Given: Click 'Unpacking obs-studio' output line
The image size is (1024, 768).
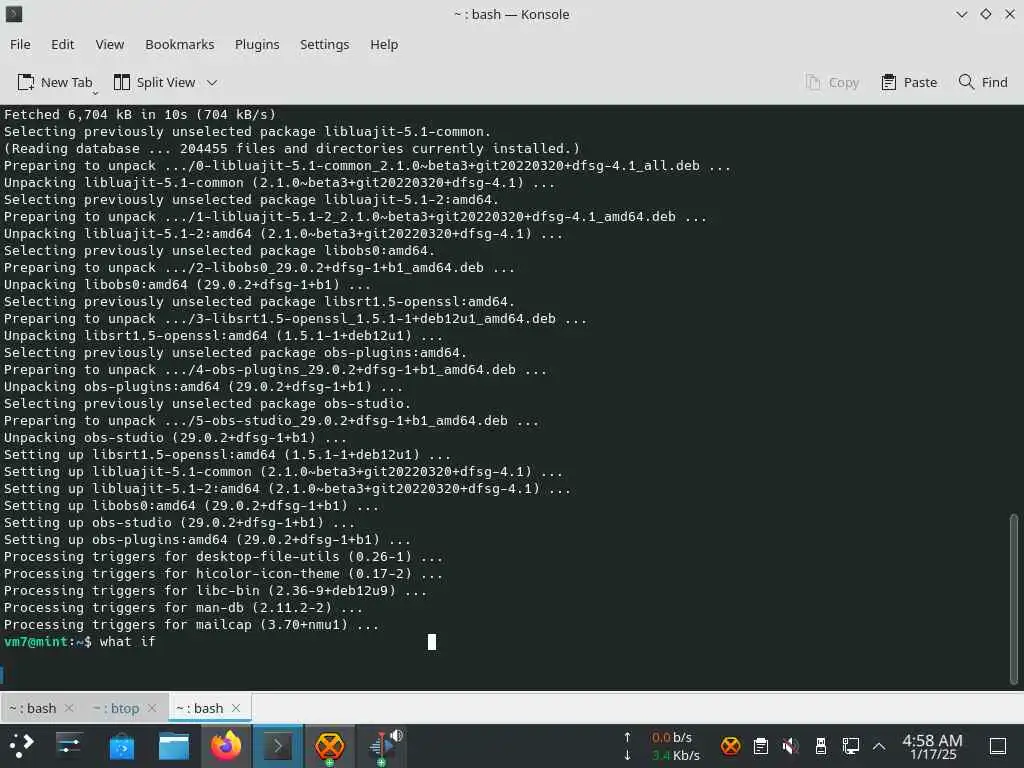Looking at the screenshot, I should point(175,438).
